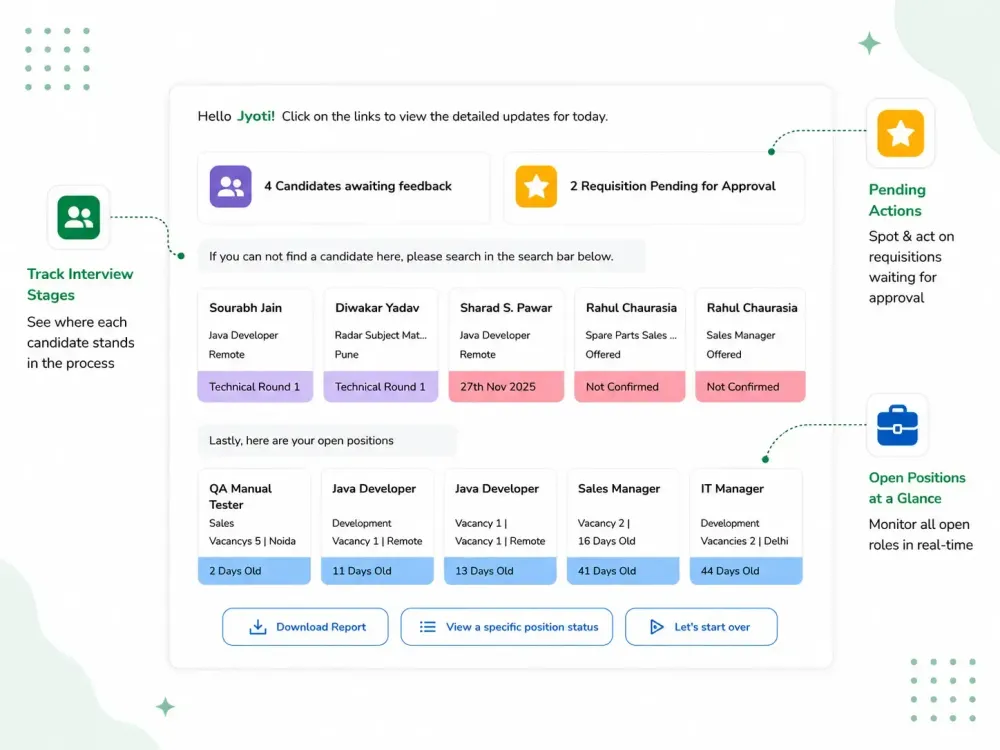Click Vacancies 2 | Delhi text
The image size is (1000, 750).
(744, 541)
